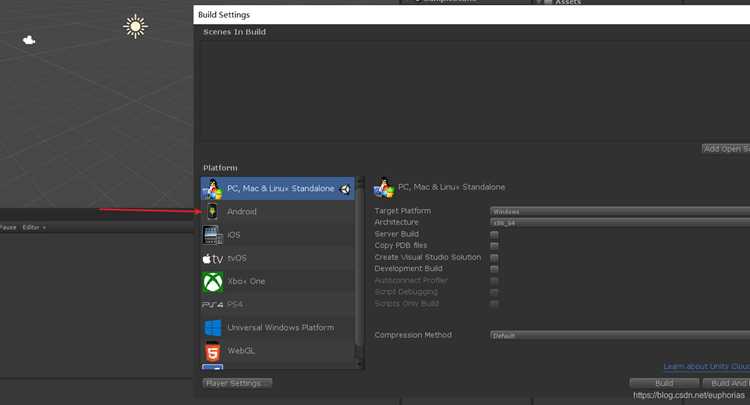Image resolution: width=750 pixels, height=405 pixels.
Task: Choose the tvOS platform icon
Action: (212, 259)
